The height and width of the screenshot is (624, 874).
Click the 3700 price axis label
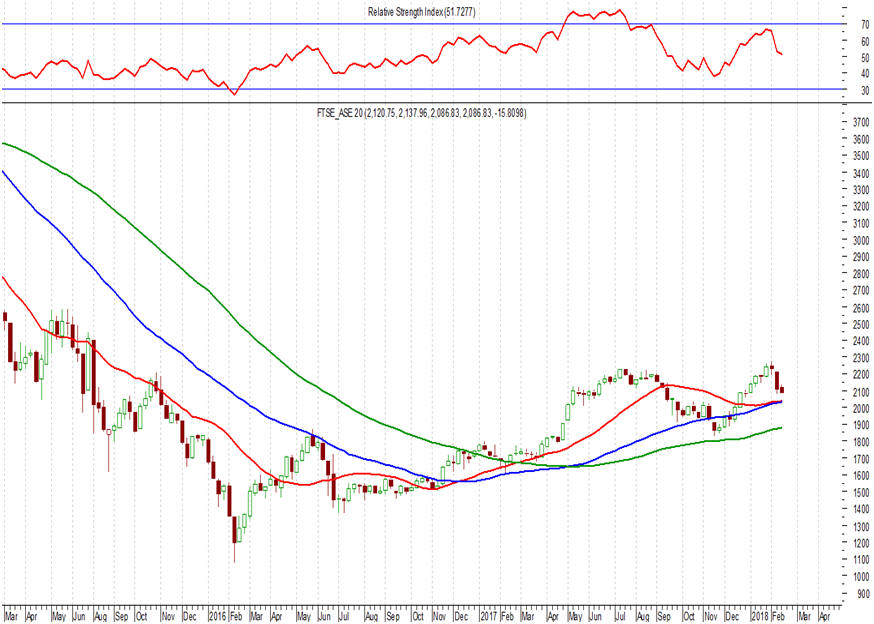click(861, 123)
